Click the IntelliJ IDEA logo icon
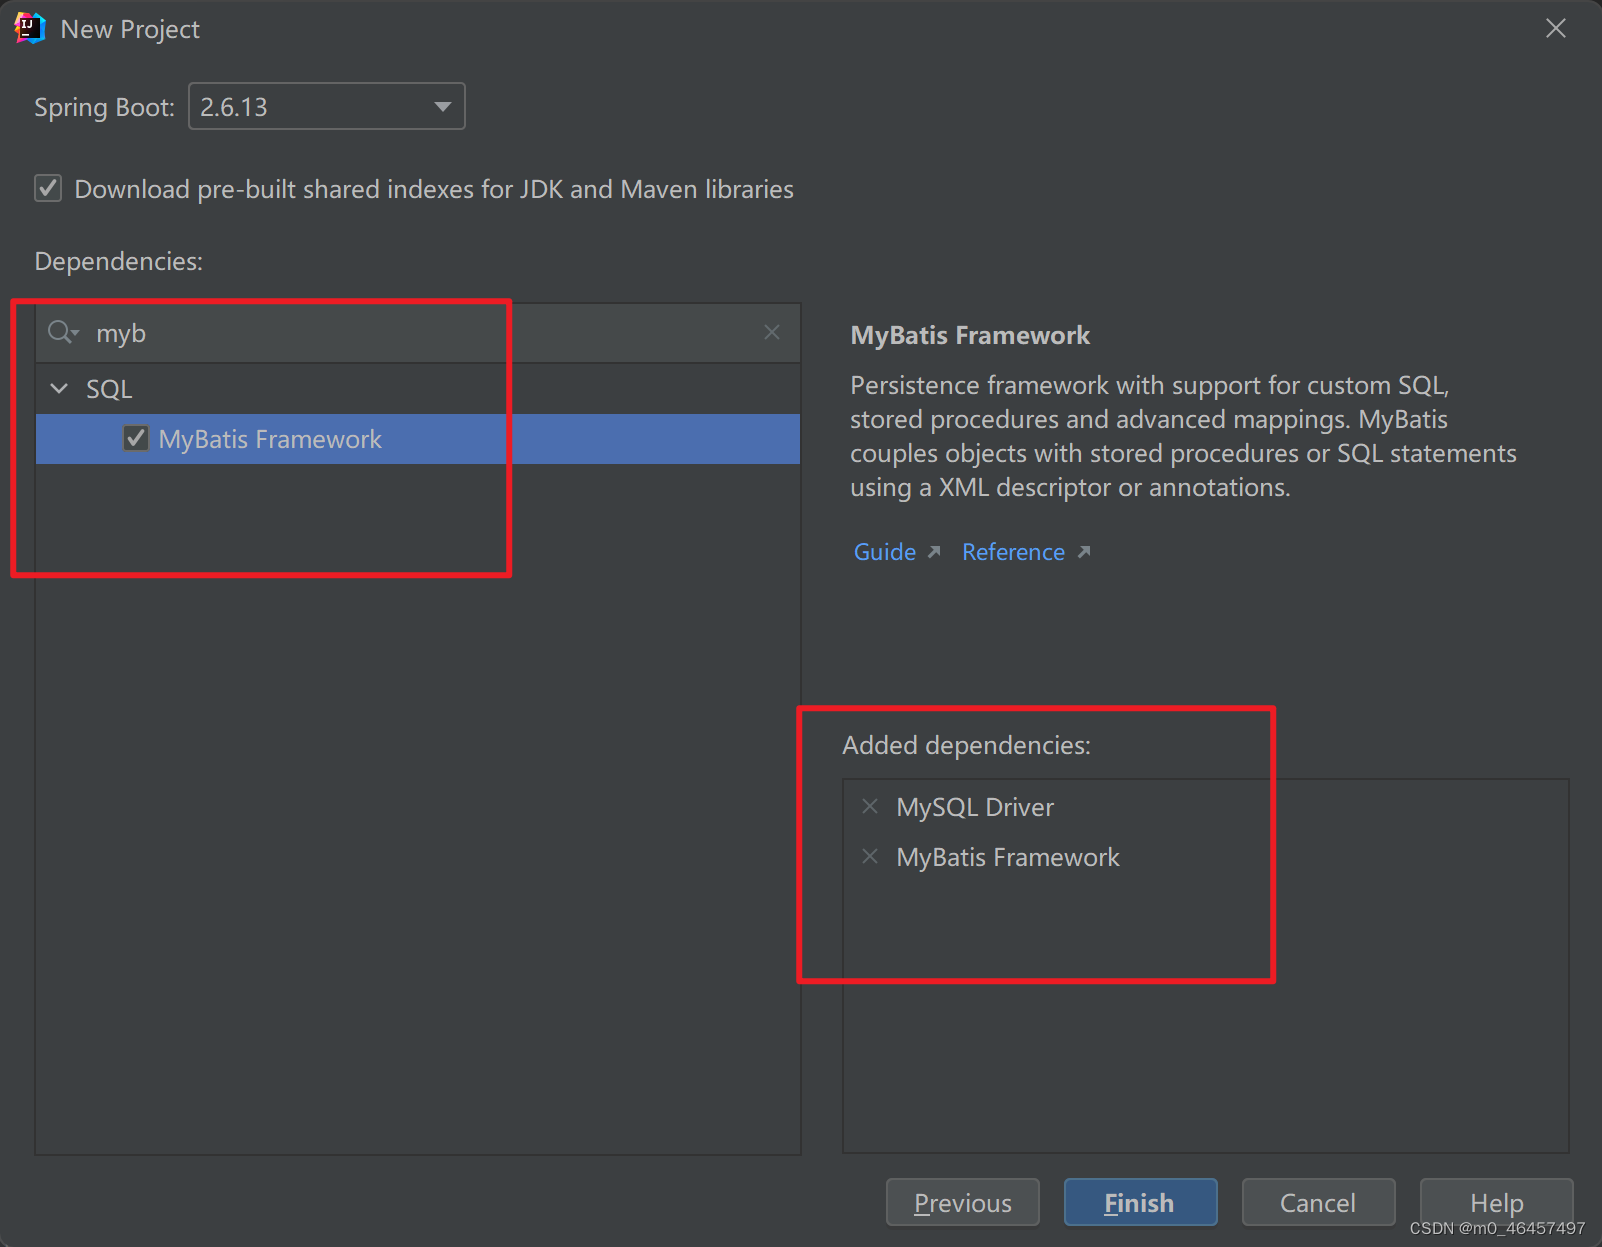Image resolution: width=1602 pixels, height=1247 pixels. (x=30, y=28)
